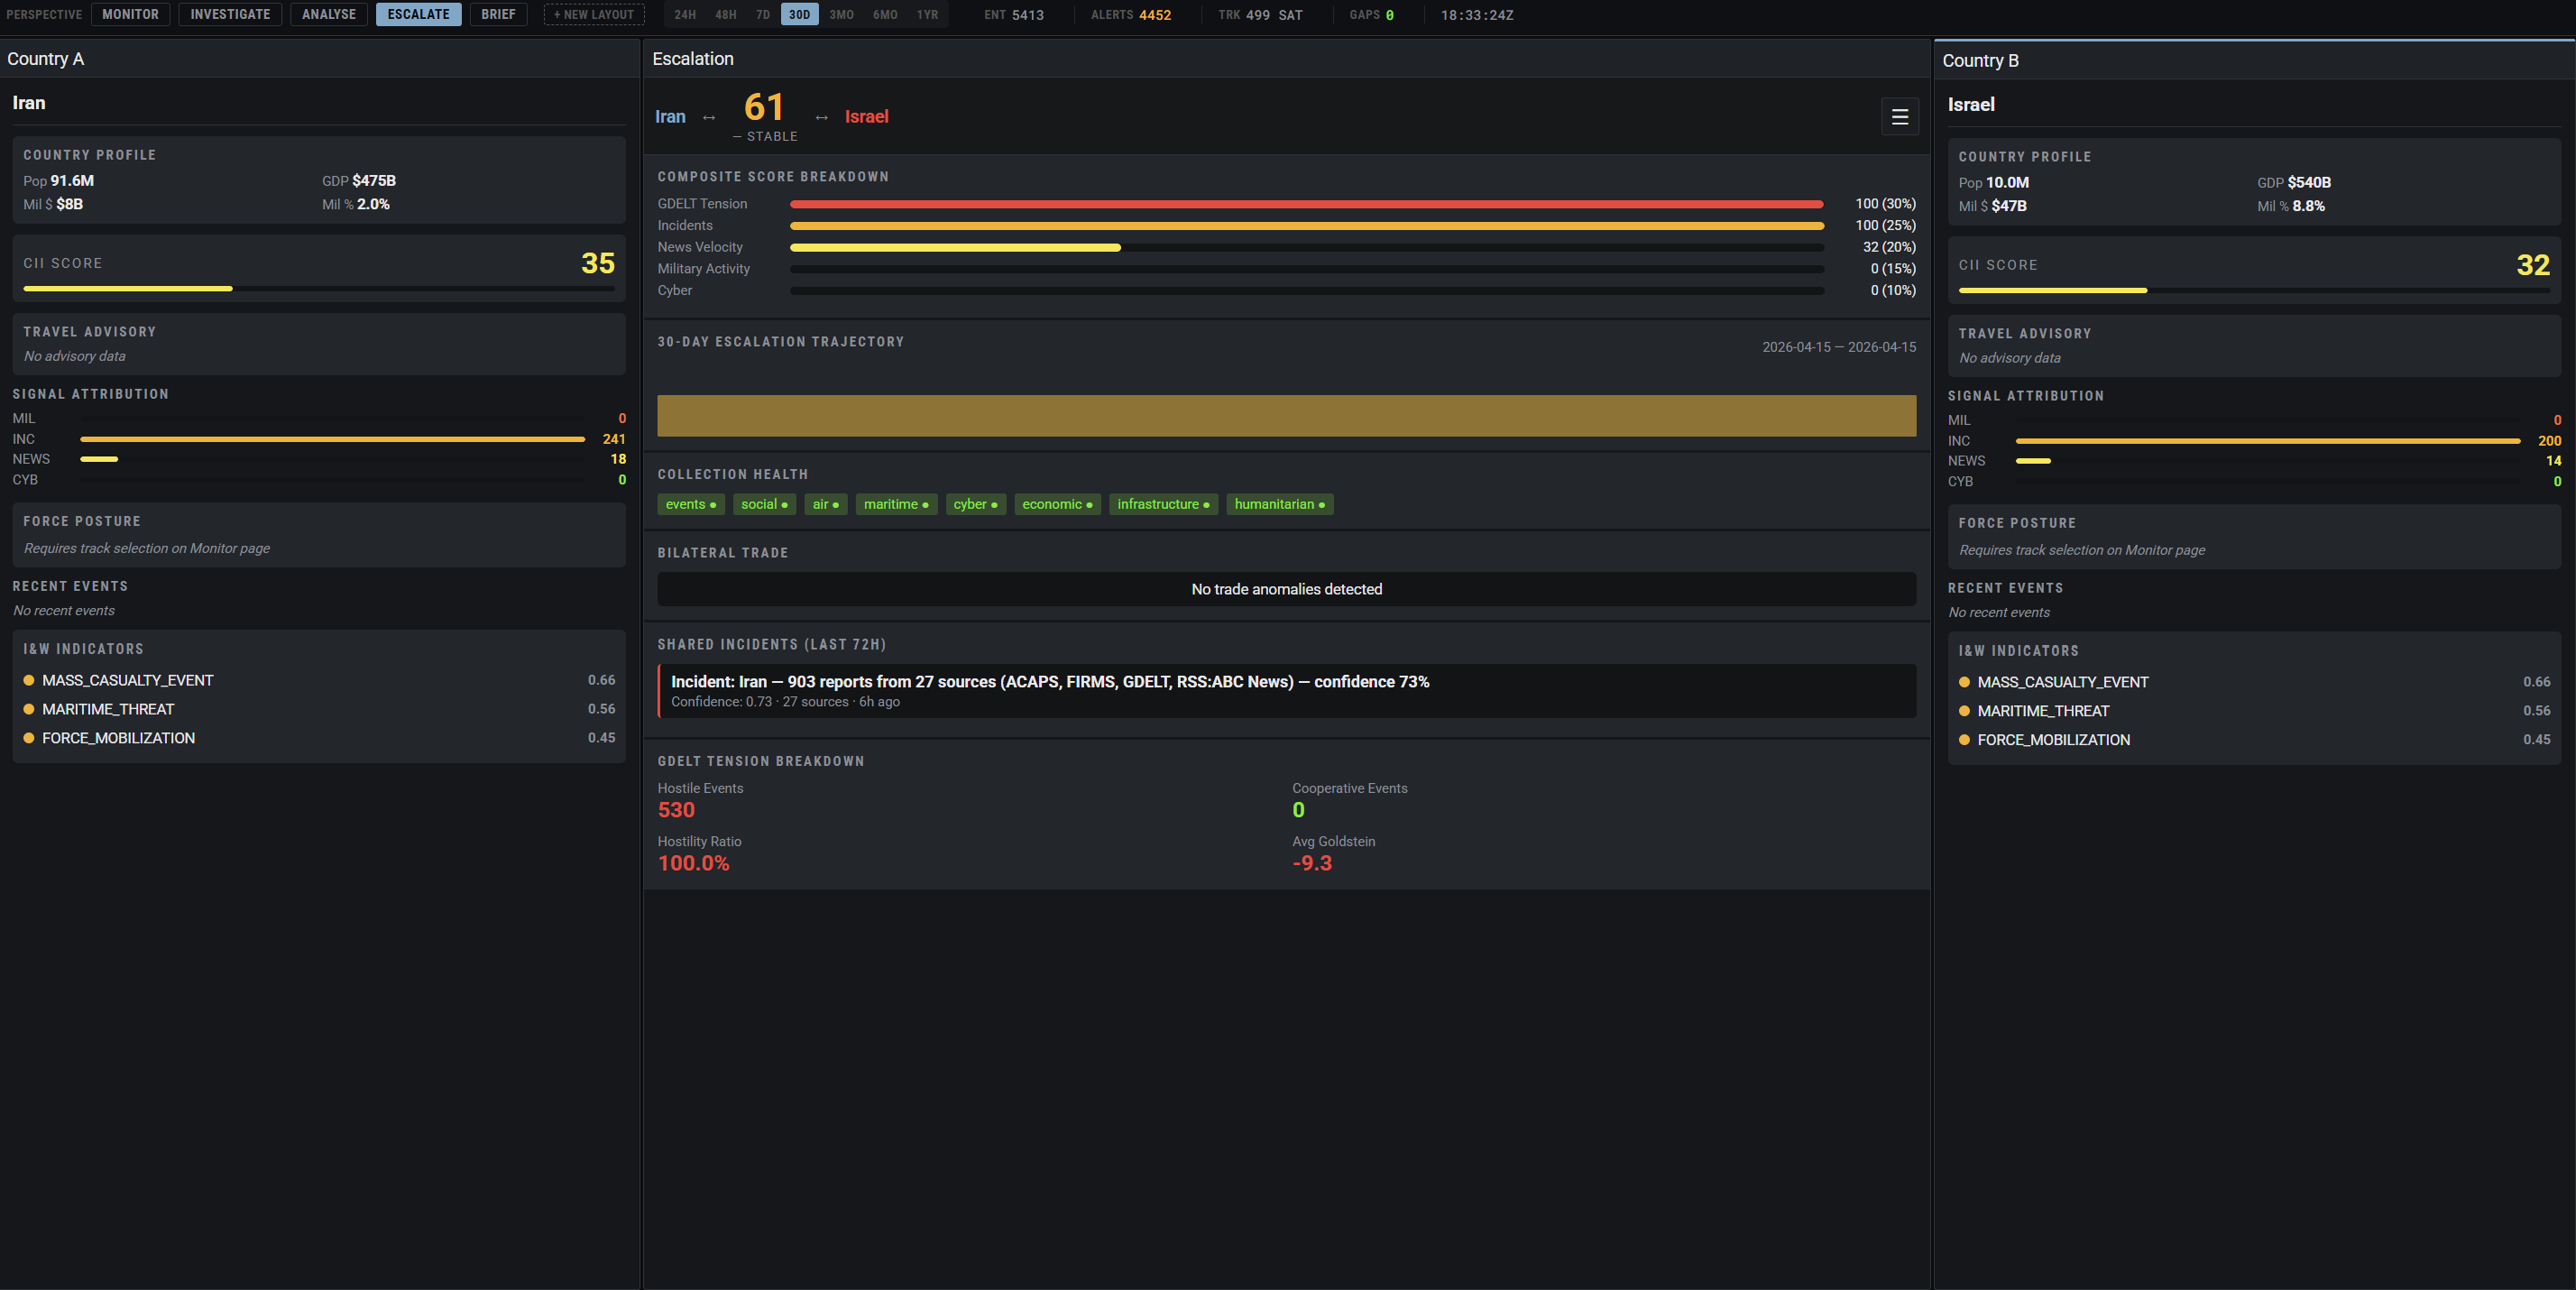Viewport: 2576px width, 1290px height.
Task: Click the Incidents score bar
Action: 1306,226
